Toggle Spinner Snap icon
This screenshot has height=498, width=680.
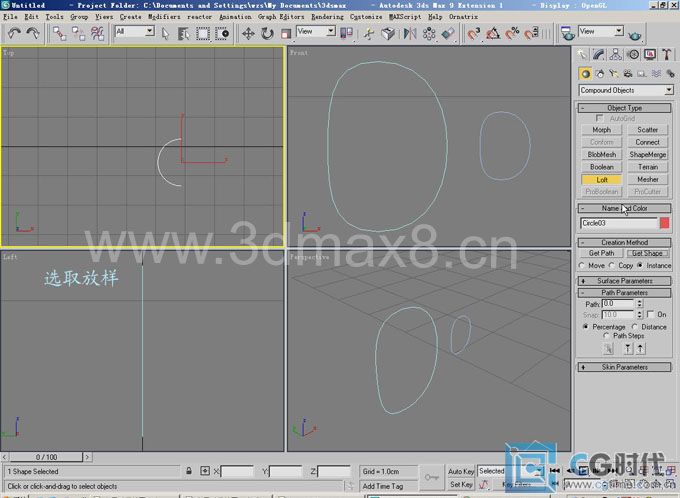click(531, 33)
